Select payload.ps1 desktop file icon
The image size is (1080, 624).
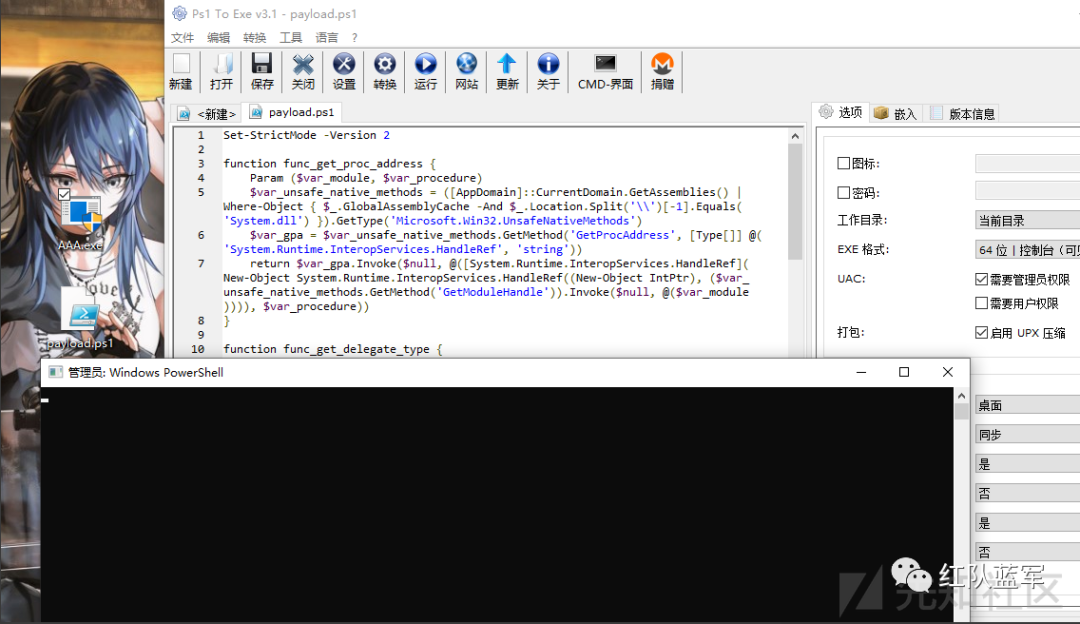click(x=81, y=318)
